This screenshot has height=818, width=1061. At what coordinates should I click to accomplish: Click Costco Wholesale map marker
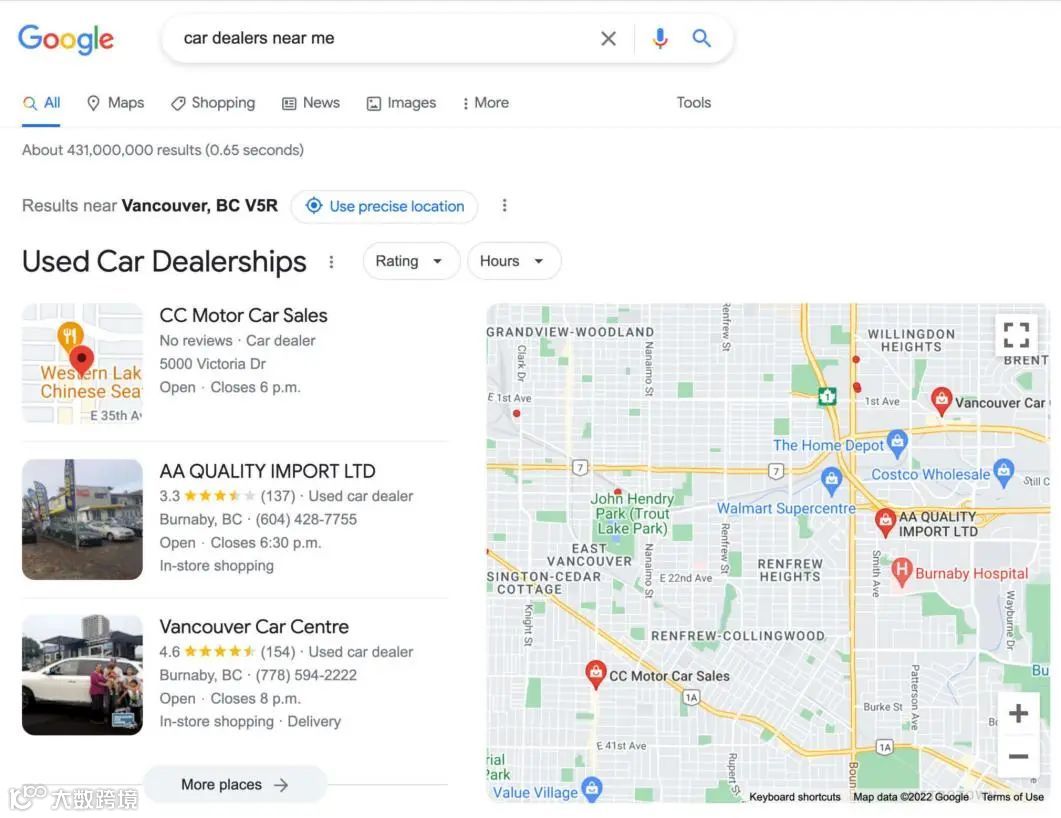click(1004, 472)
